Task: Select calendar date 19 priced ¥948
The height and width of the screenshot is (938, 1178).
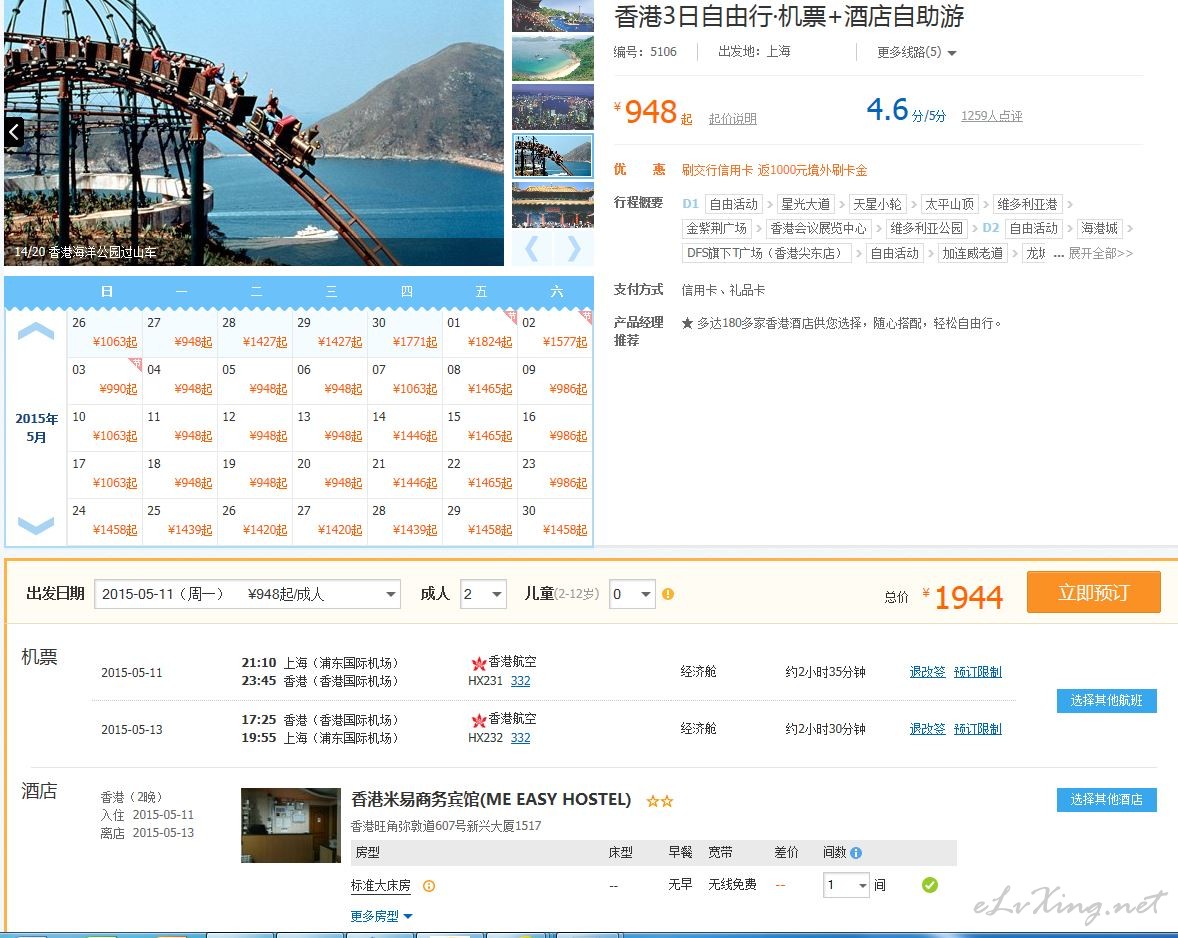Action: (x=255, y=474)
